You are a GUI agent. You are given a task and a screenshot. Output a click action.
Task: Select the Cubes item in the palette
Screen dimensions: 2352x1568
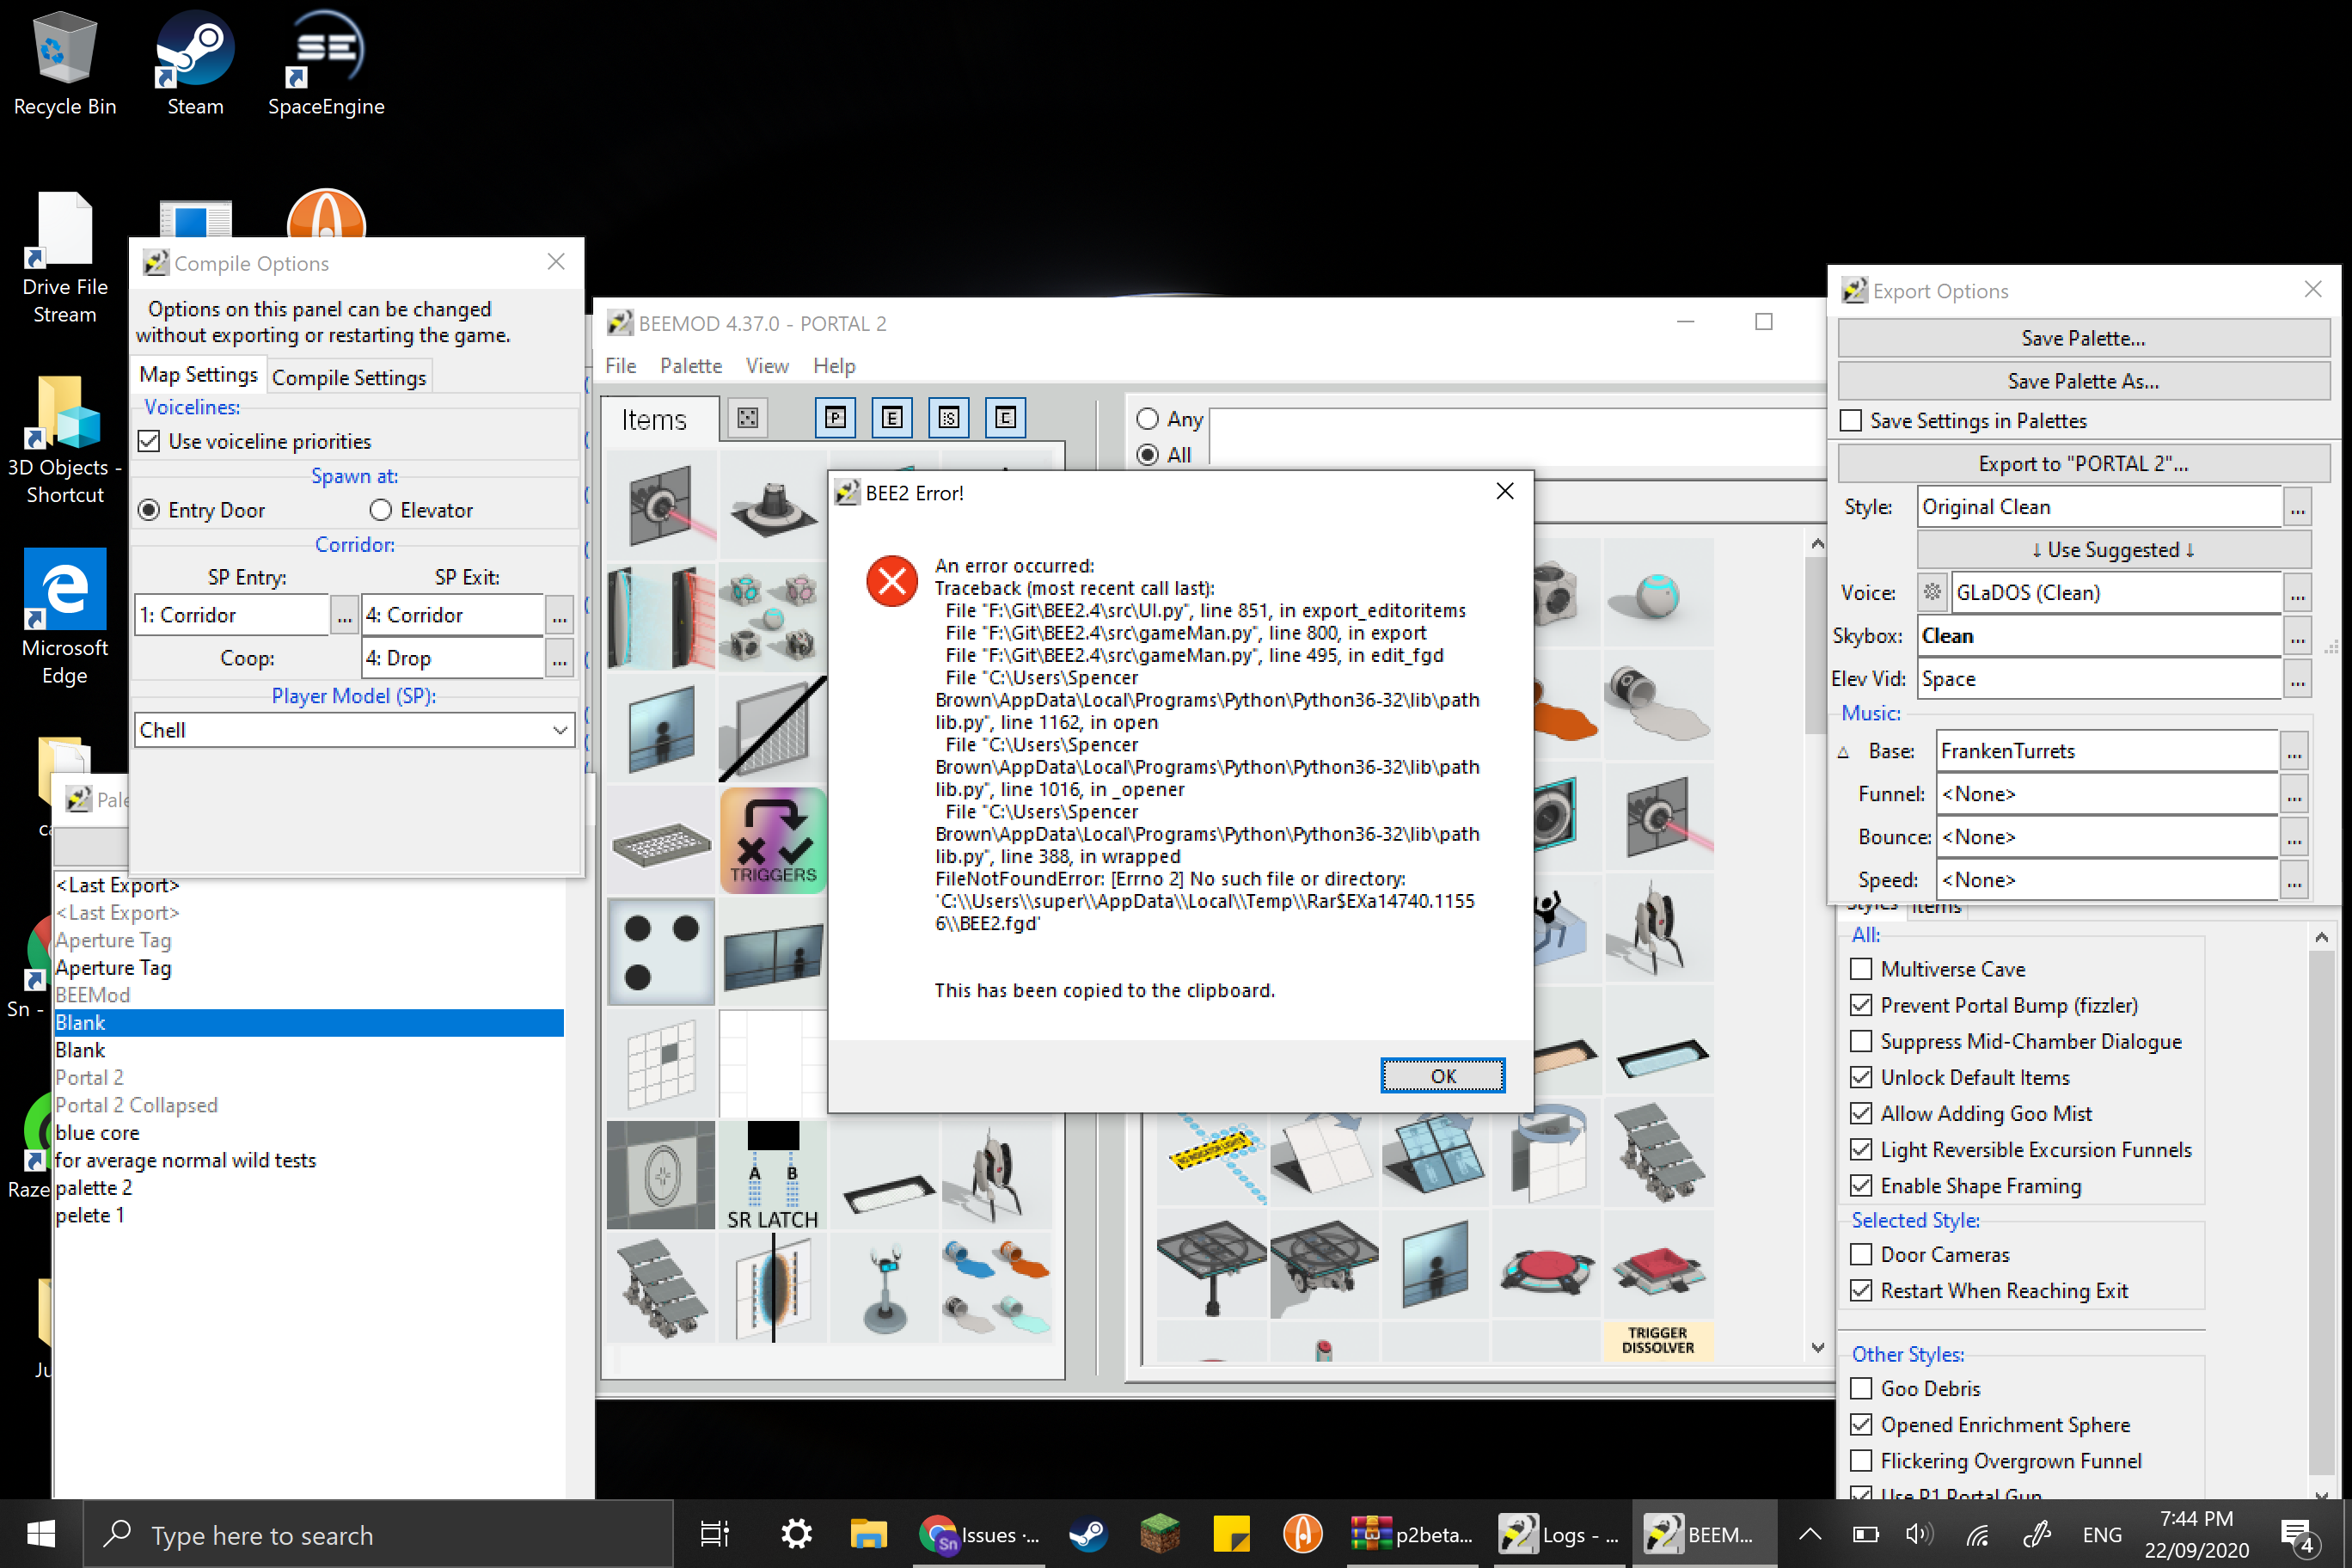click(x=772, y=618)
